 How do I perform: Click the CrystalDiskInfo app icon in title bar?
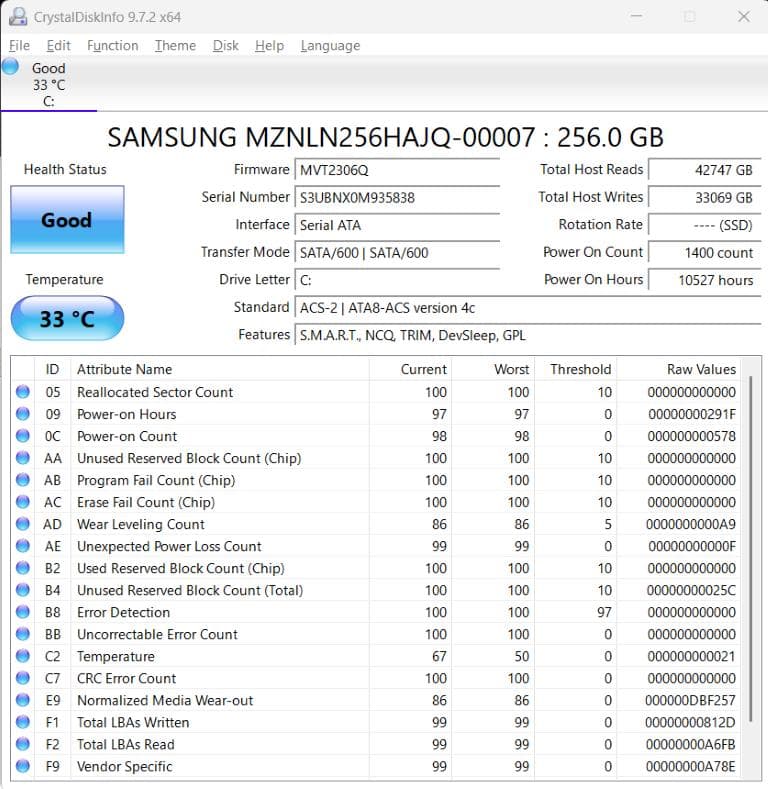[18, 17]
